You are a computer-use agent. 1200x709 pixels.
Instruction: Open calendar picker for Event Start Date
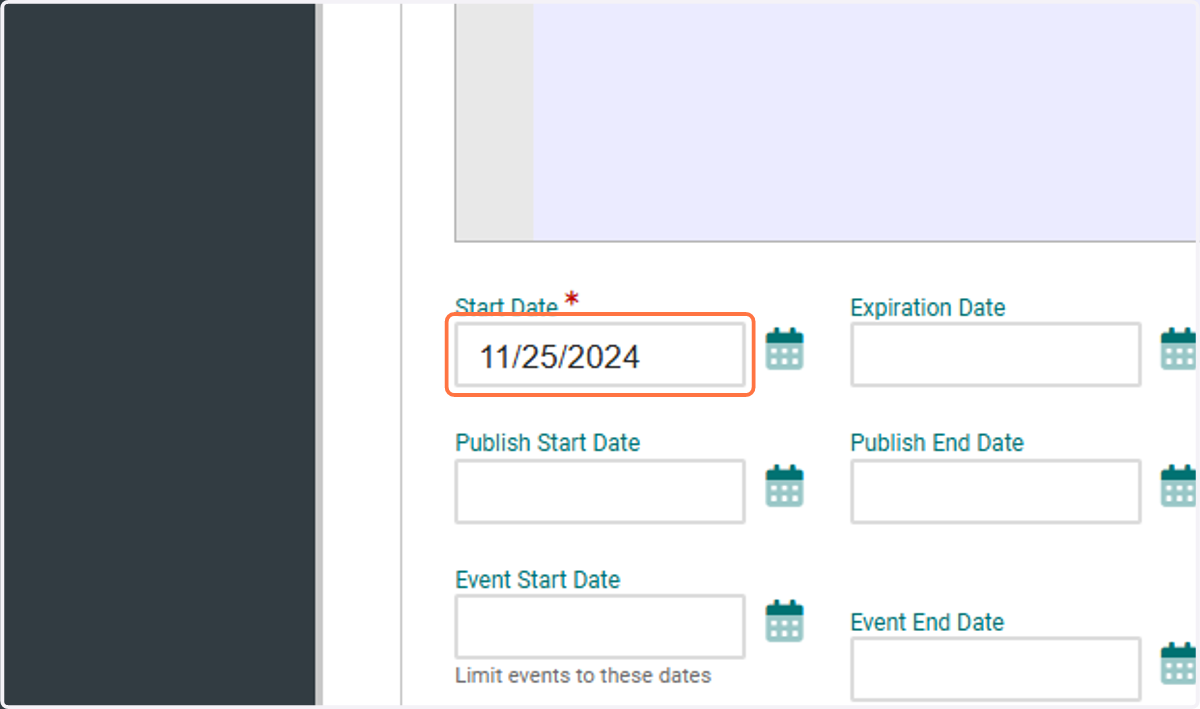[x=785, y=621]
